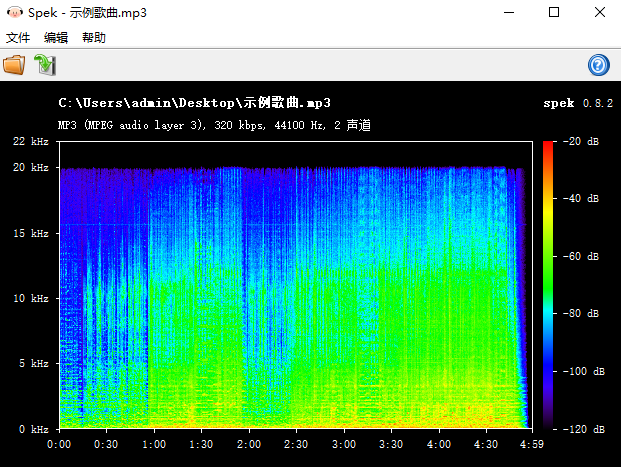Viewport: 621px width, 467px height.
Task: Open the 帮助 menu
Action: pos(94,38)
